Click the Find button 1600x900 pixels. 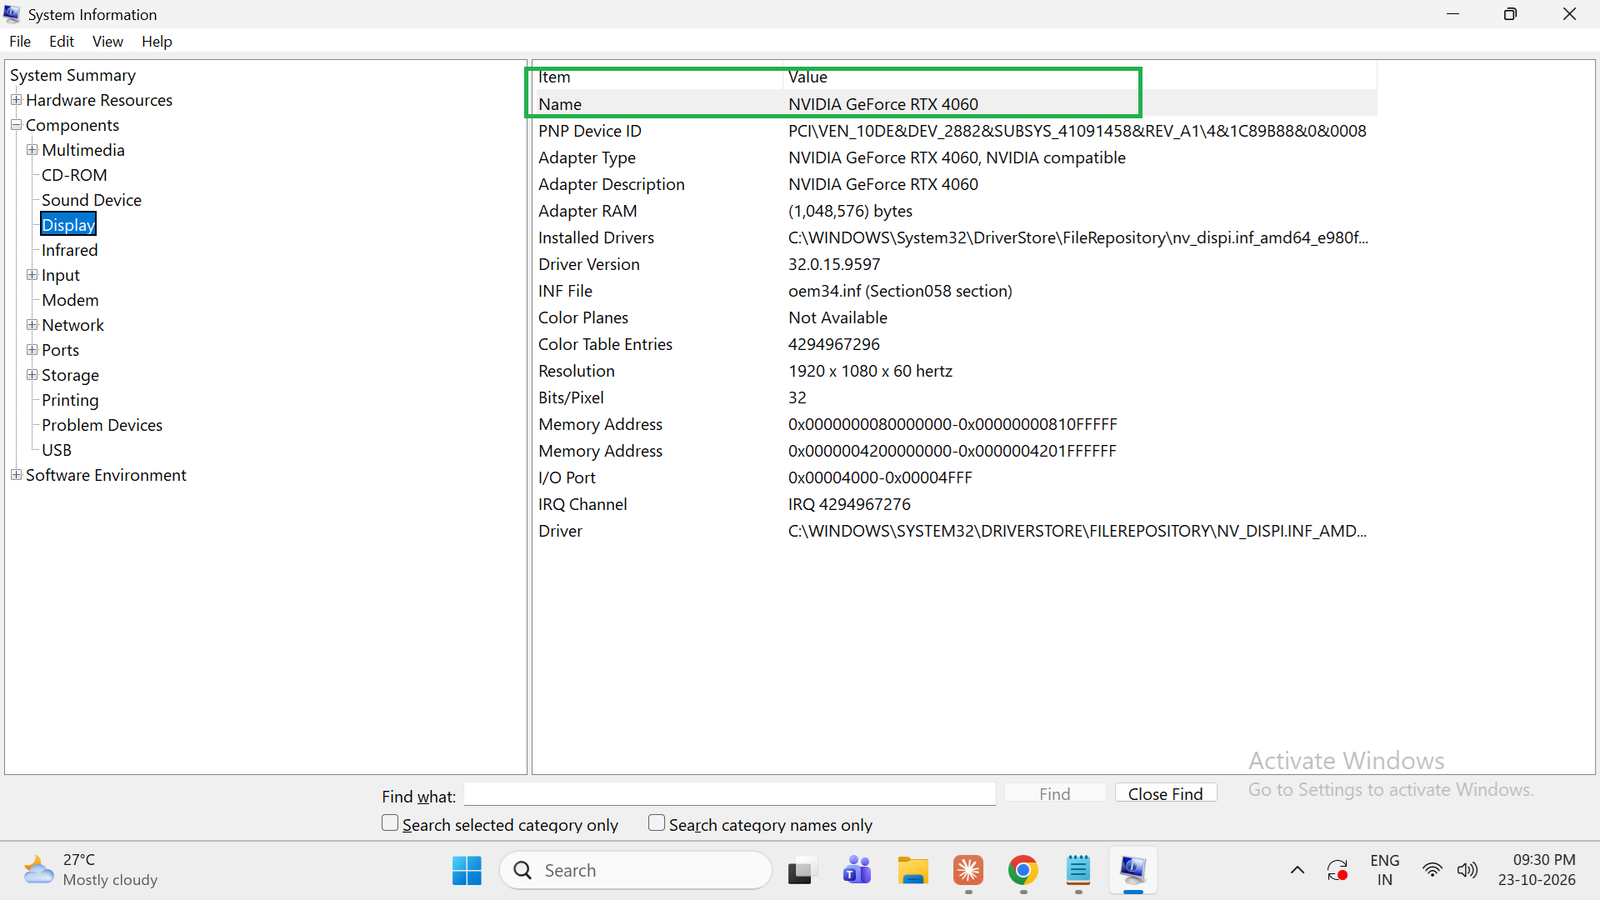[x=1055, y=793]
